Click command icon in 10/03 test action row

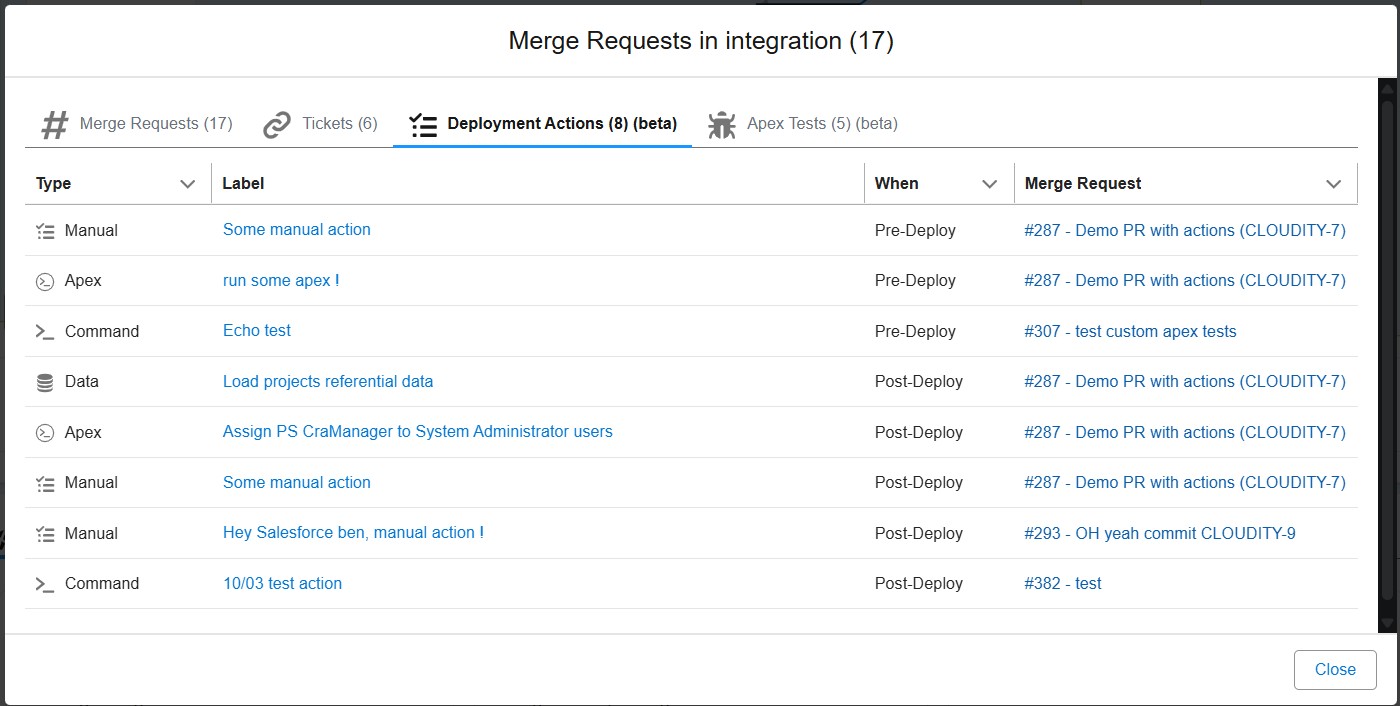[x=45, y=584]
